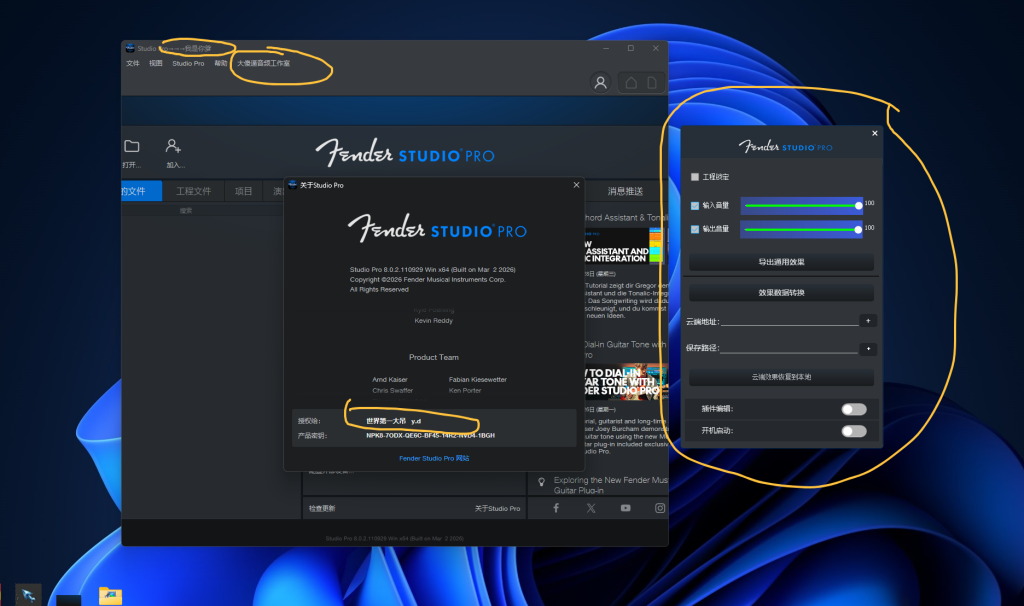Open the 消息推送 tab

(625, 191)
